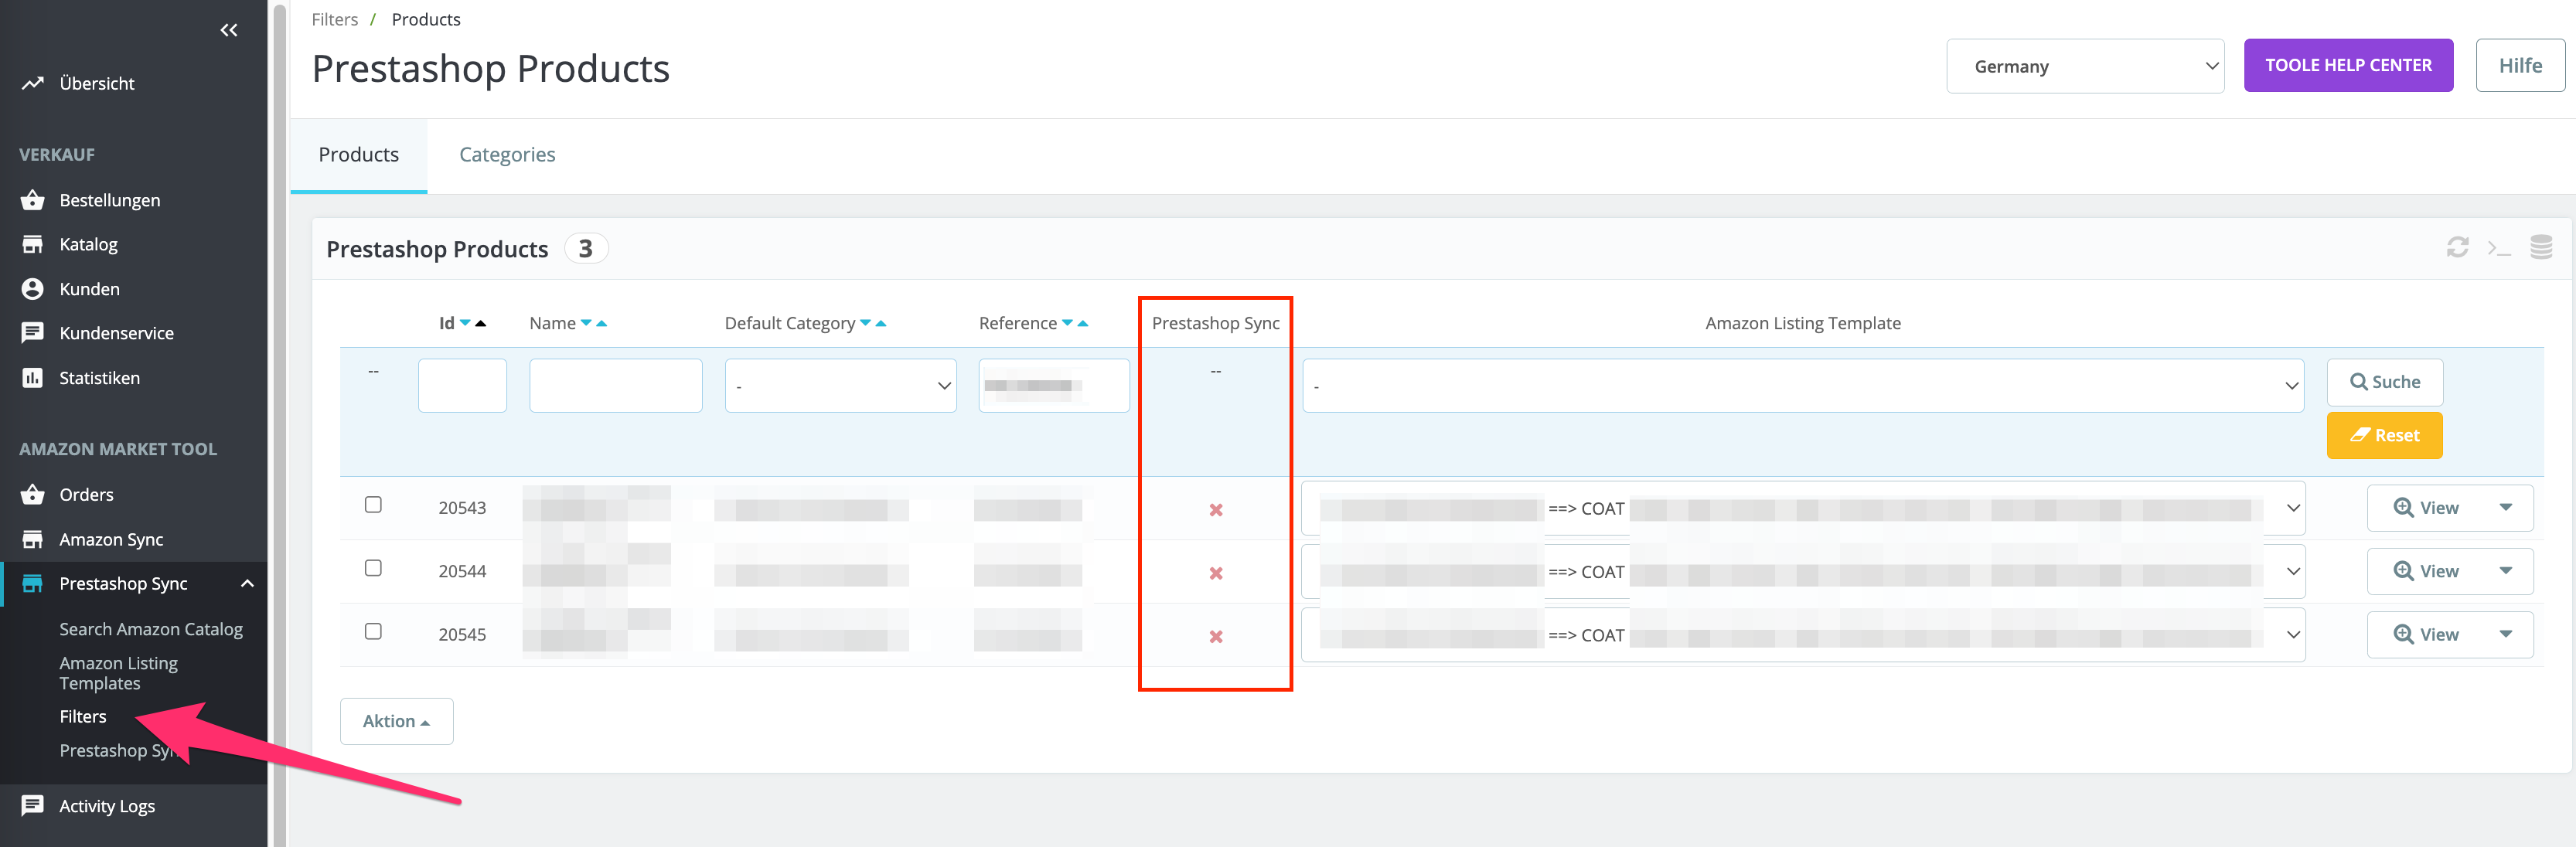Open Amazon Listing Template filter dropdown
This screenshot has height=847, width=2576.
(1802, 385)
